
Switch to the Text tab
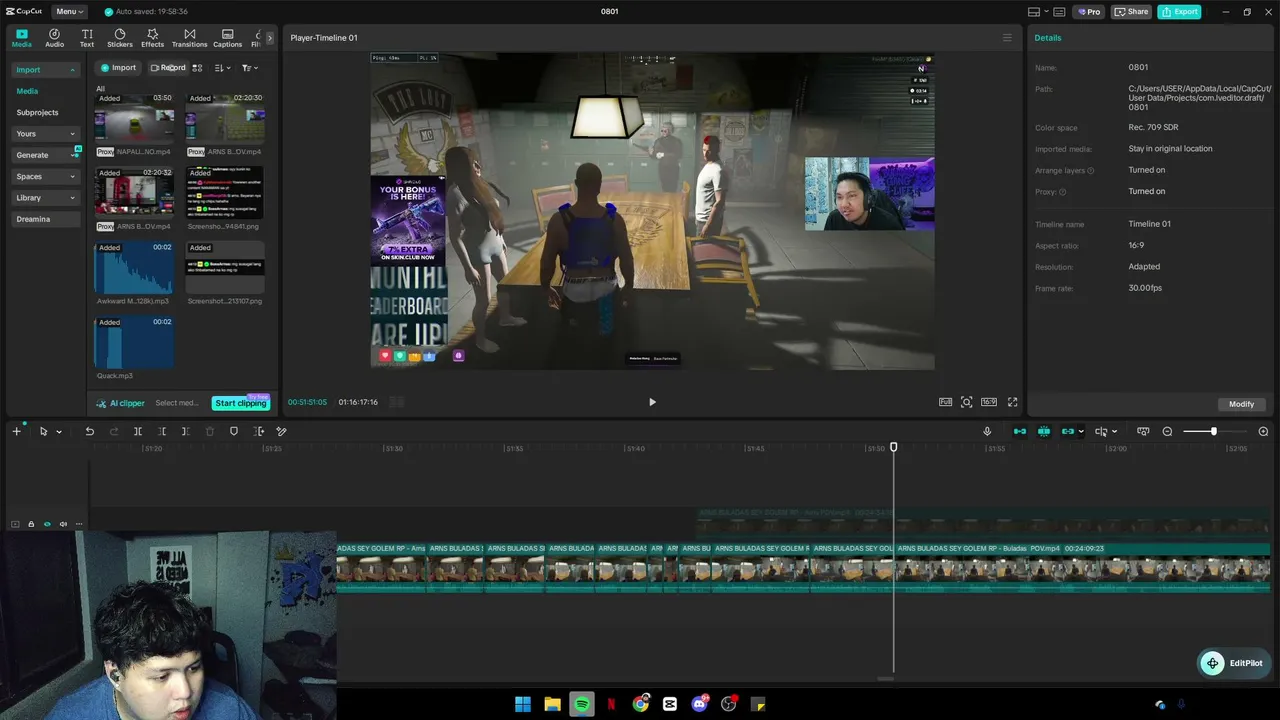(x=87, y=38)
